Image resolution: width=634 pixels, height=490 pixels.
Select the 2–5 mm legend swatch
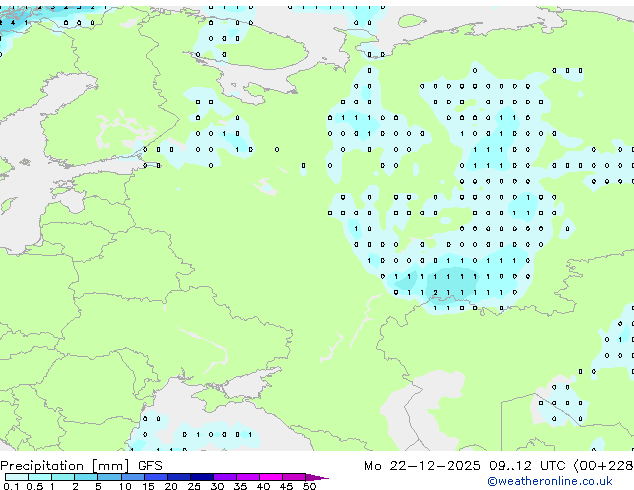pos(86,477)
